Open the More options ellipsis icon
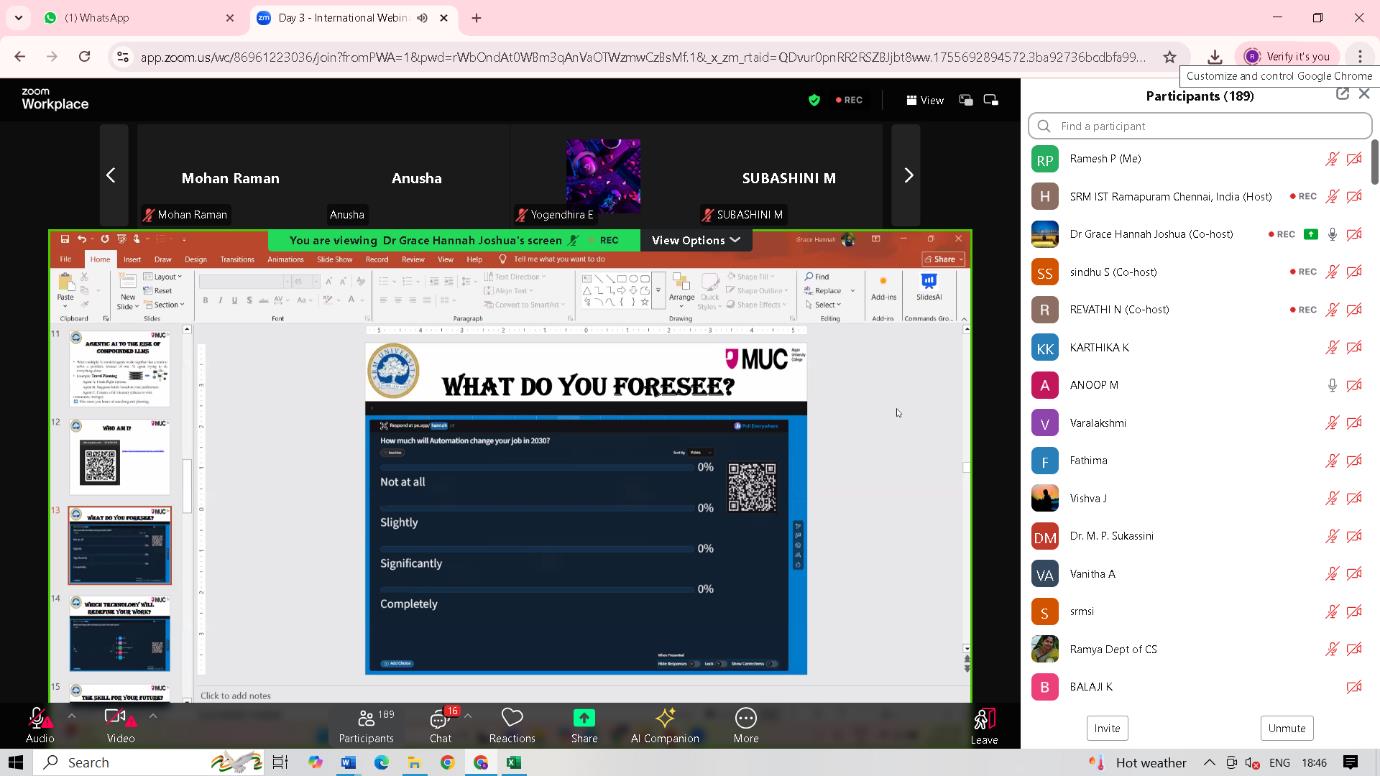Image resolution: width=1380 pixels, height=776 pixels. coord(746,718)
